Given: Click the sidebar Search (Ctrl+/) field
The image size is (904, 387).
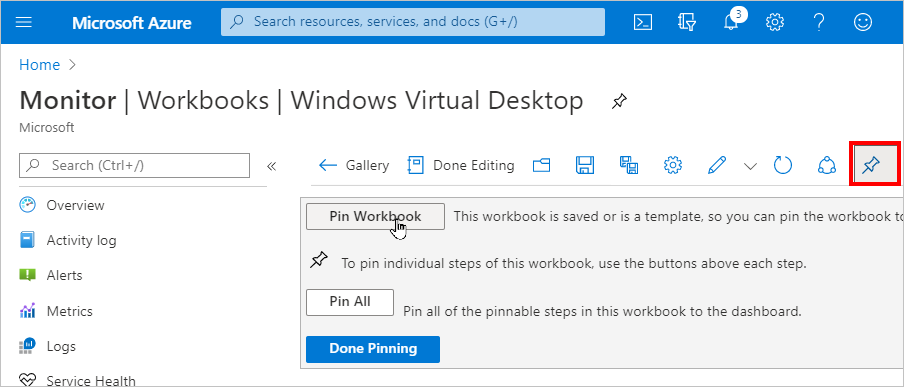Looking at the screenshot, I should point(134,166).
